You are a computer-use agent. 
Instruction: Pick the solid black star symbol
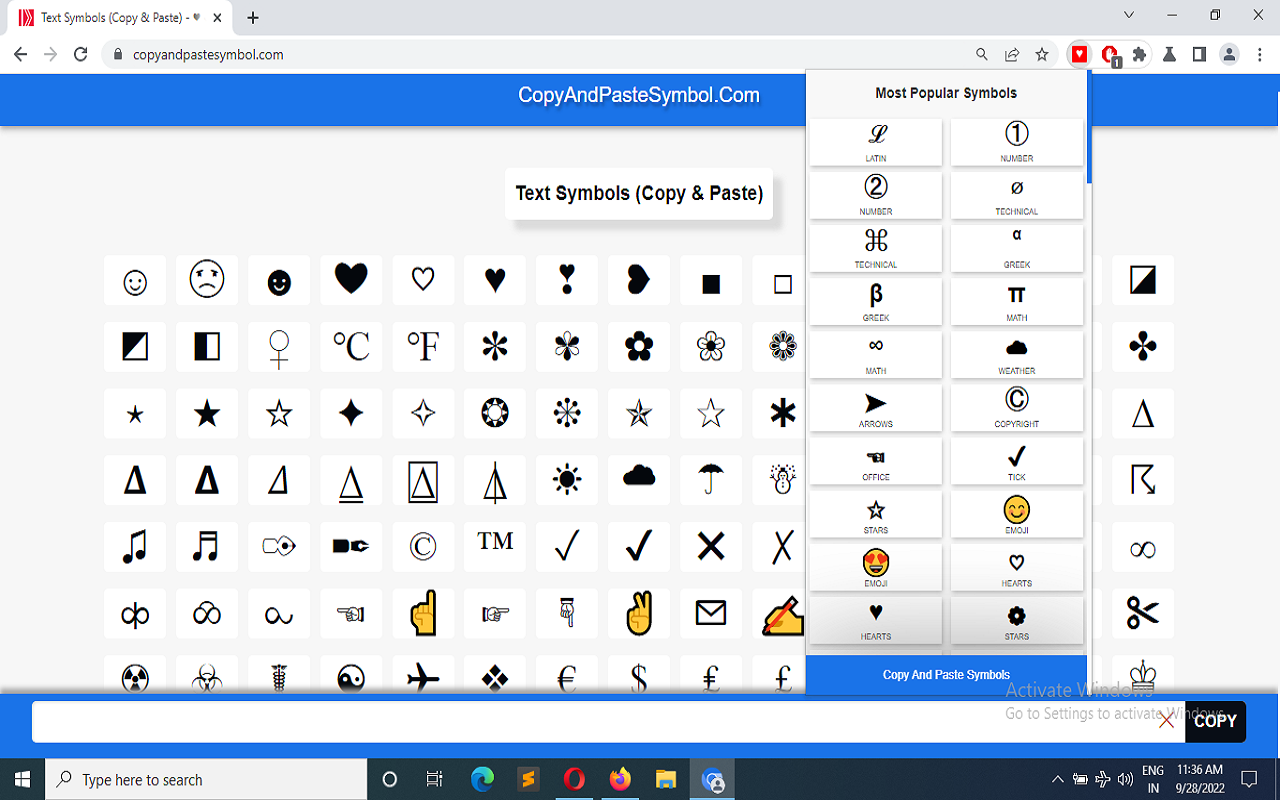point(207,414)
